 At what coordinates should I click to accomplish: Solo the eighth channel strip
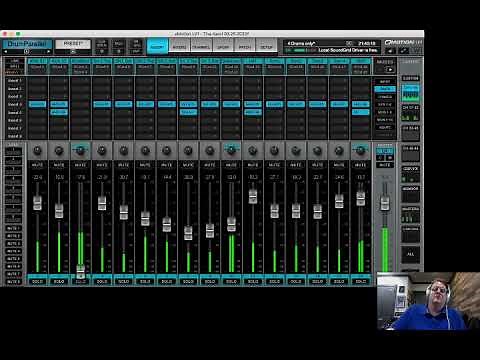[x=188, y=281]
